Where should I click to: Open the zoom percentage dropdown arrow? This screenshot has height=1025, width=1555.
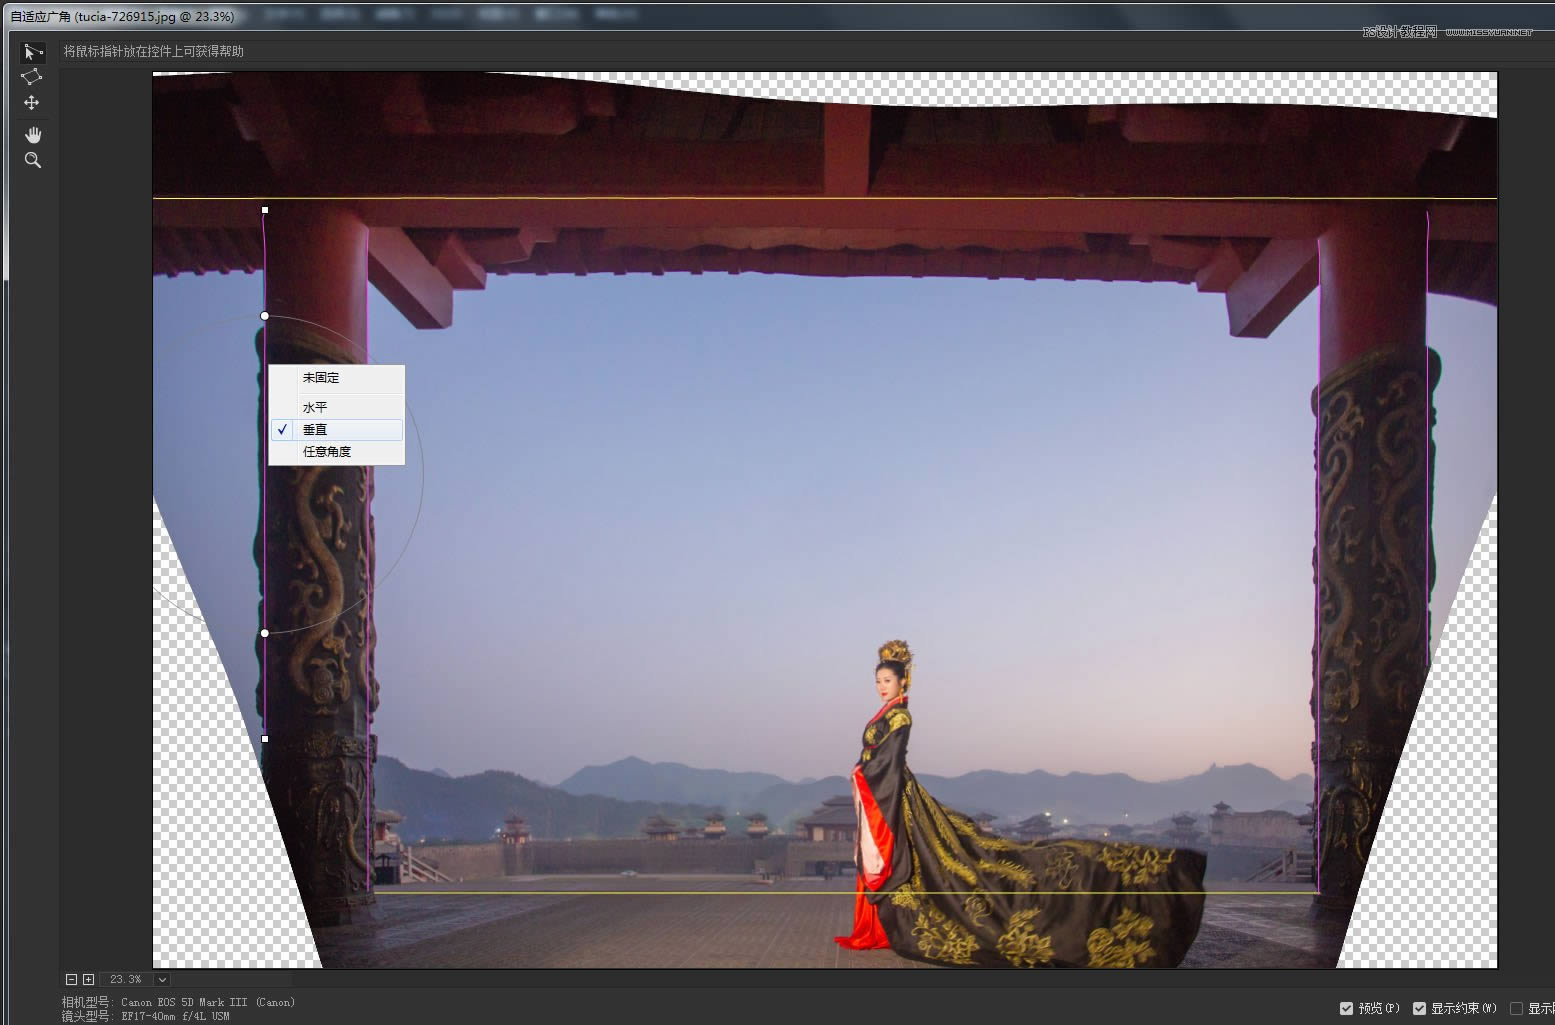click(x=162, y=980)
